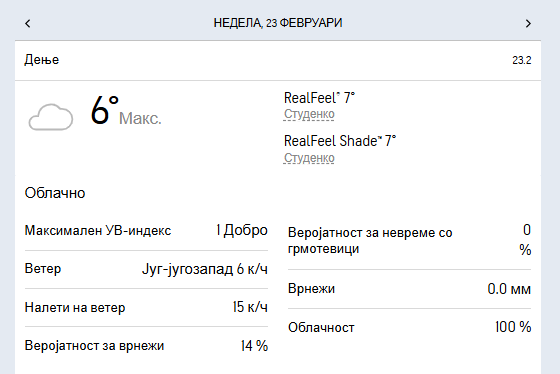Select the Налети на ветер row
The height and width of the screenshot is (374, 560).
tap(146, 307)
